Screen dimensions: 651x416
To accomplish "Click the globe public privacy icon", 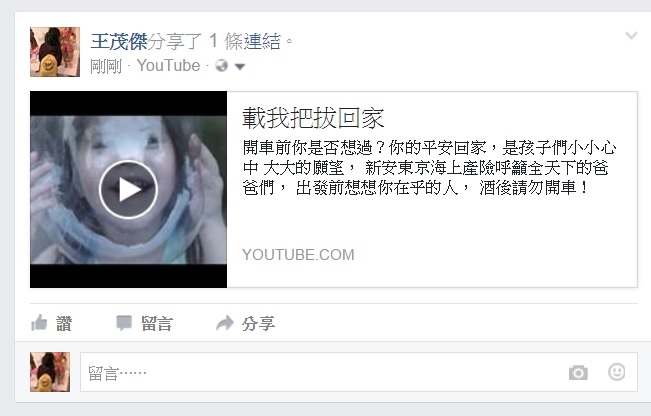I will pyautogui.click(x=222, y=66).
